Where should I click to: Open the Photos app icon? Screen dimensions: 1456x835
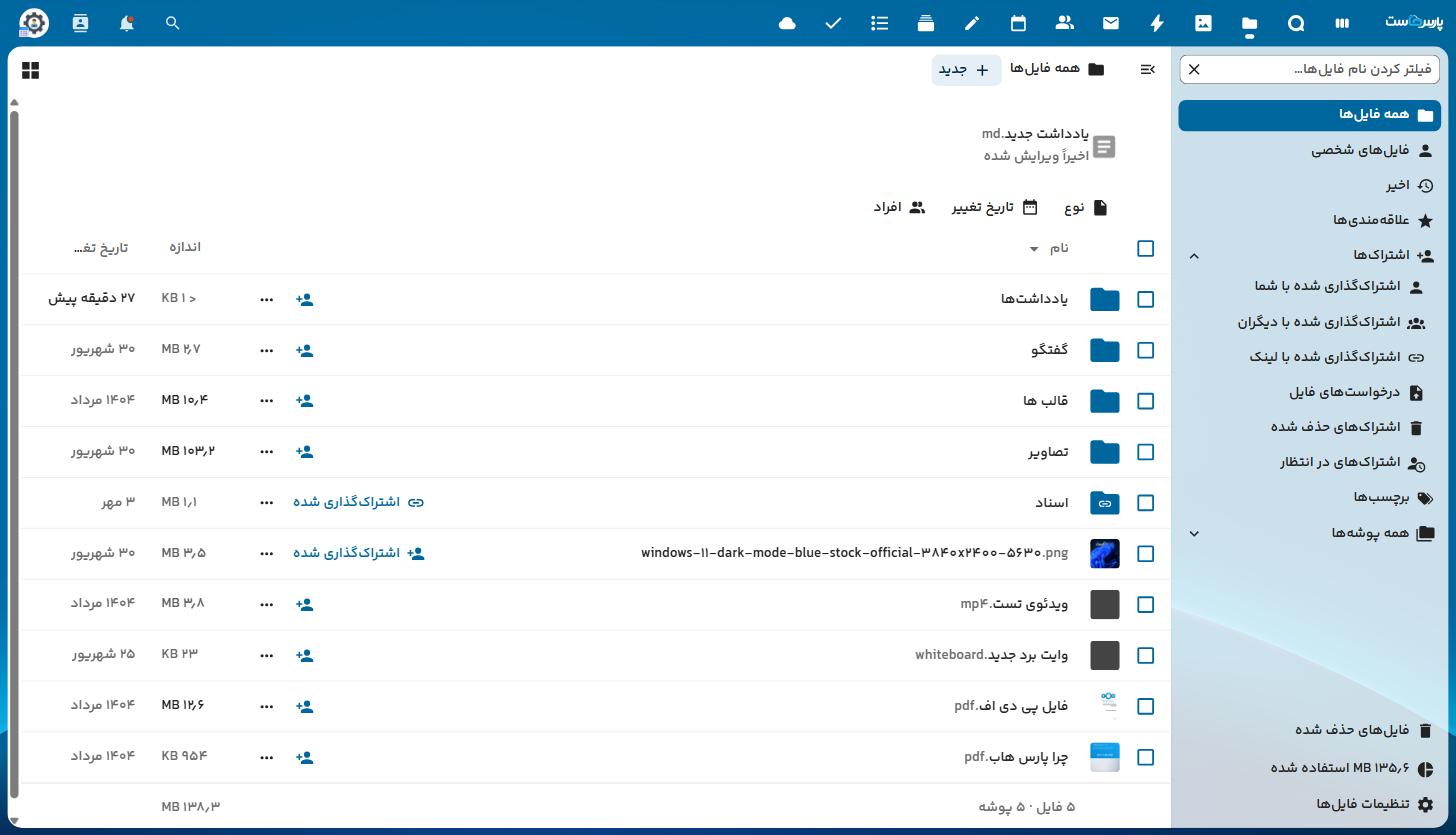(1203, 23)
